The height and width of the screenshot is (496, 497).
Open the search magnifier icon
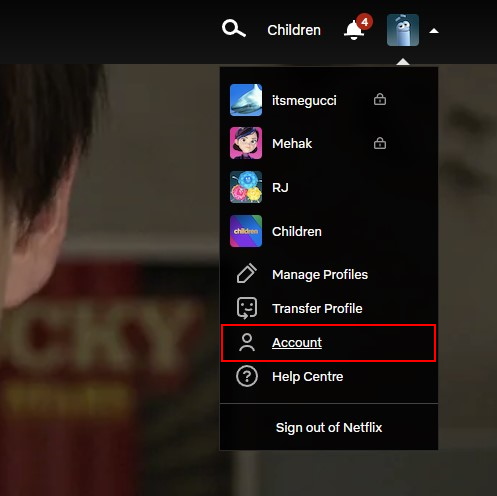(x=234, y=29)
